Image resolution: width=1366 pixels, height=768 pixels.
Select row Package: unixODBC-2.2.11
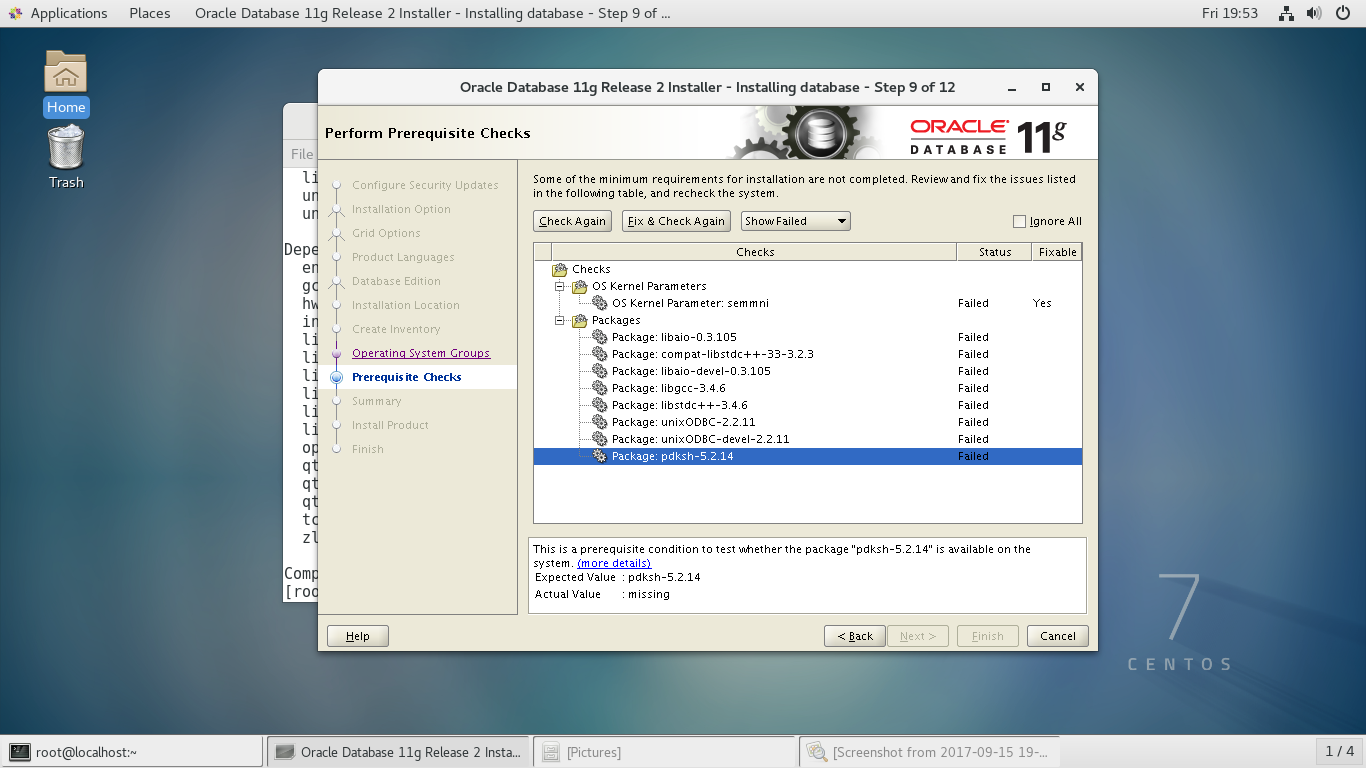(x=808, y=422)
